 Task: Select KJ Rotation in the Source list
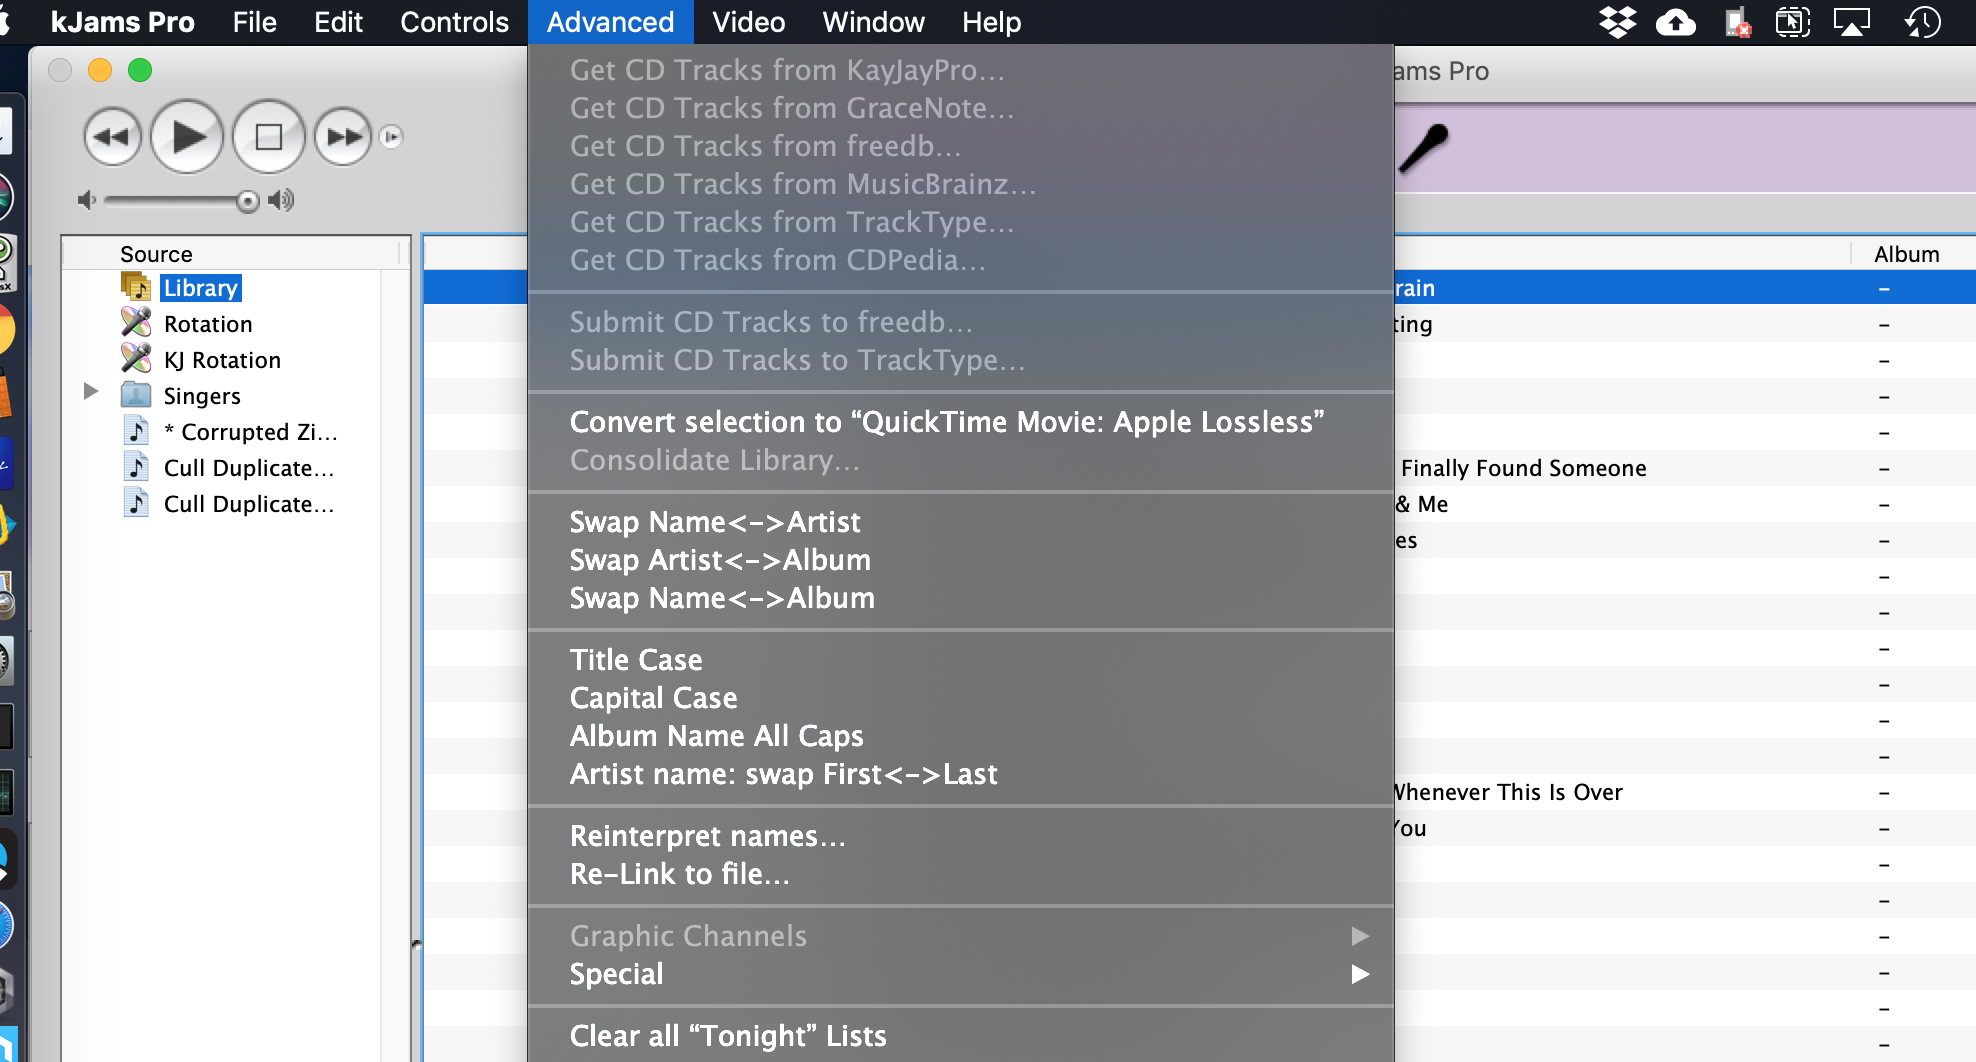[x=222, y=360]
